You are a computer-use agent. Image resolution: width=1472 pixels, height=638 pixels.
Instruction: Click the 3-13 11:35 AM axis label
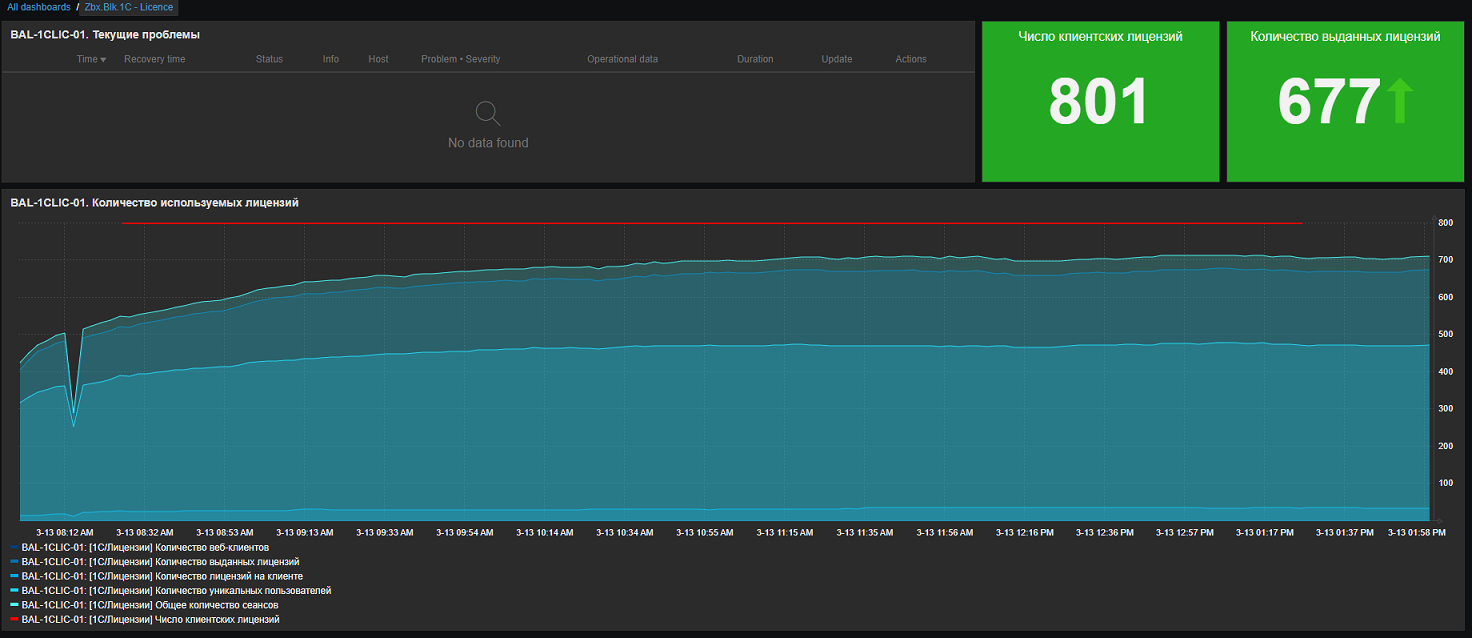click(x=864, y=533)
